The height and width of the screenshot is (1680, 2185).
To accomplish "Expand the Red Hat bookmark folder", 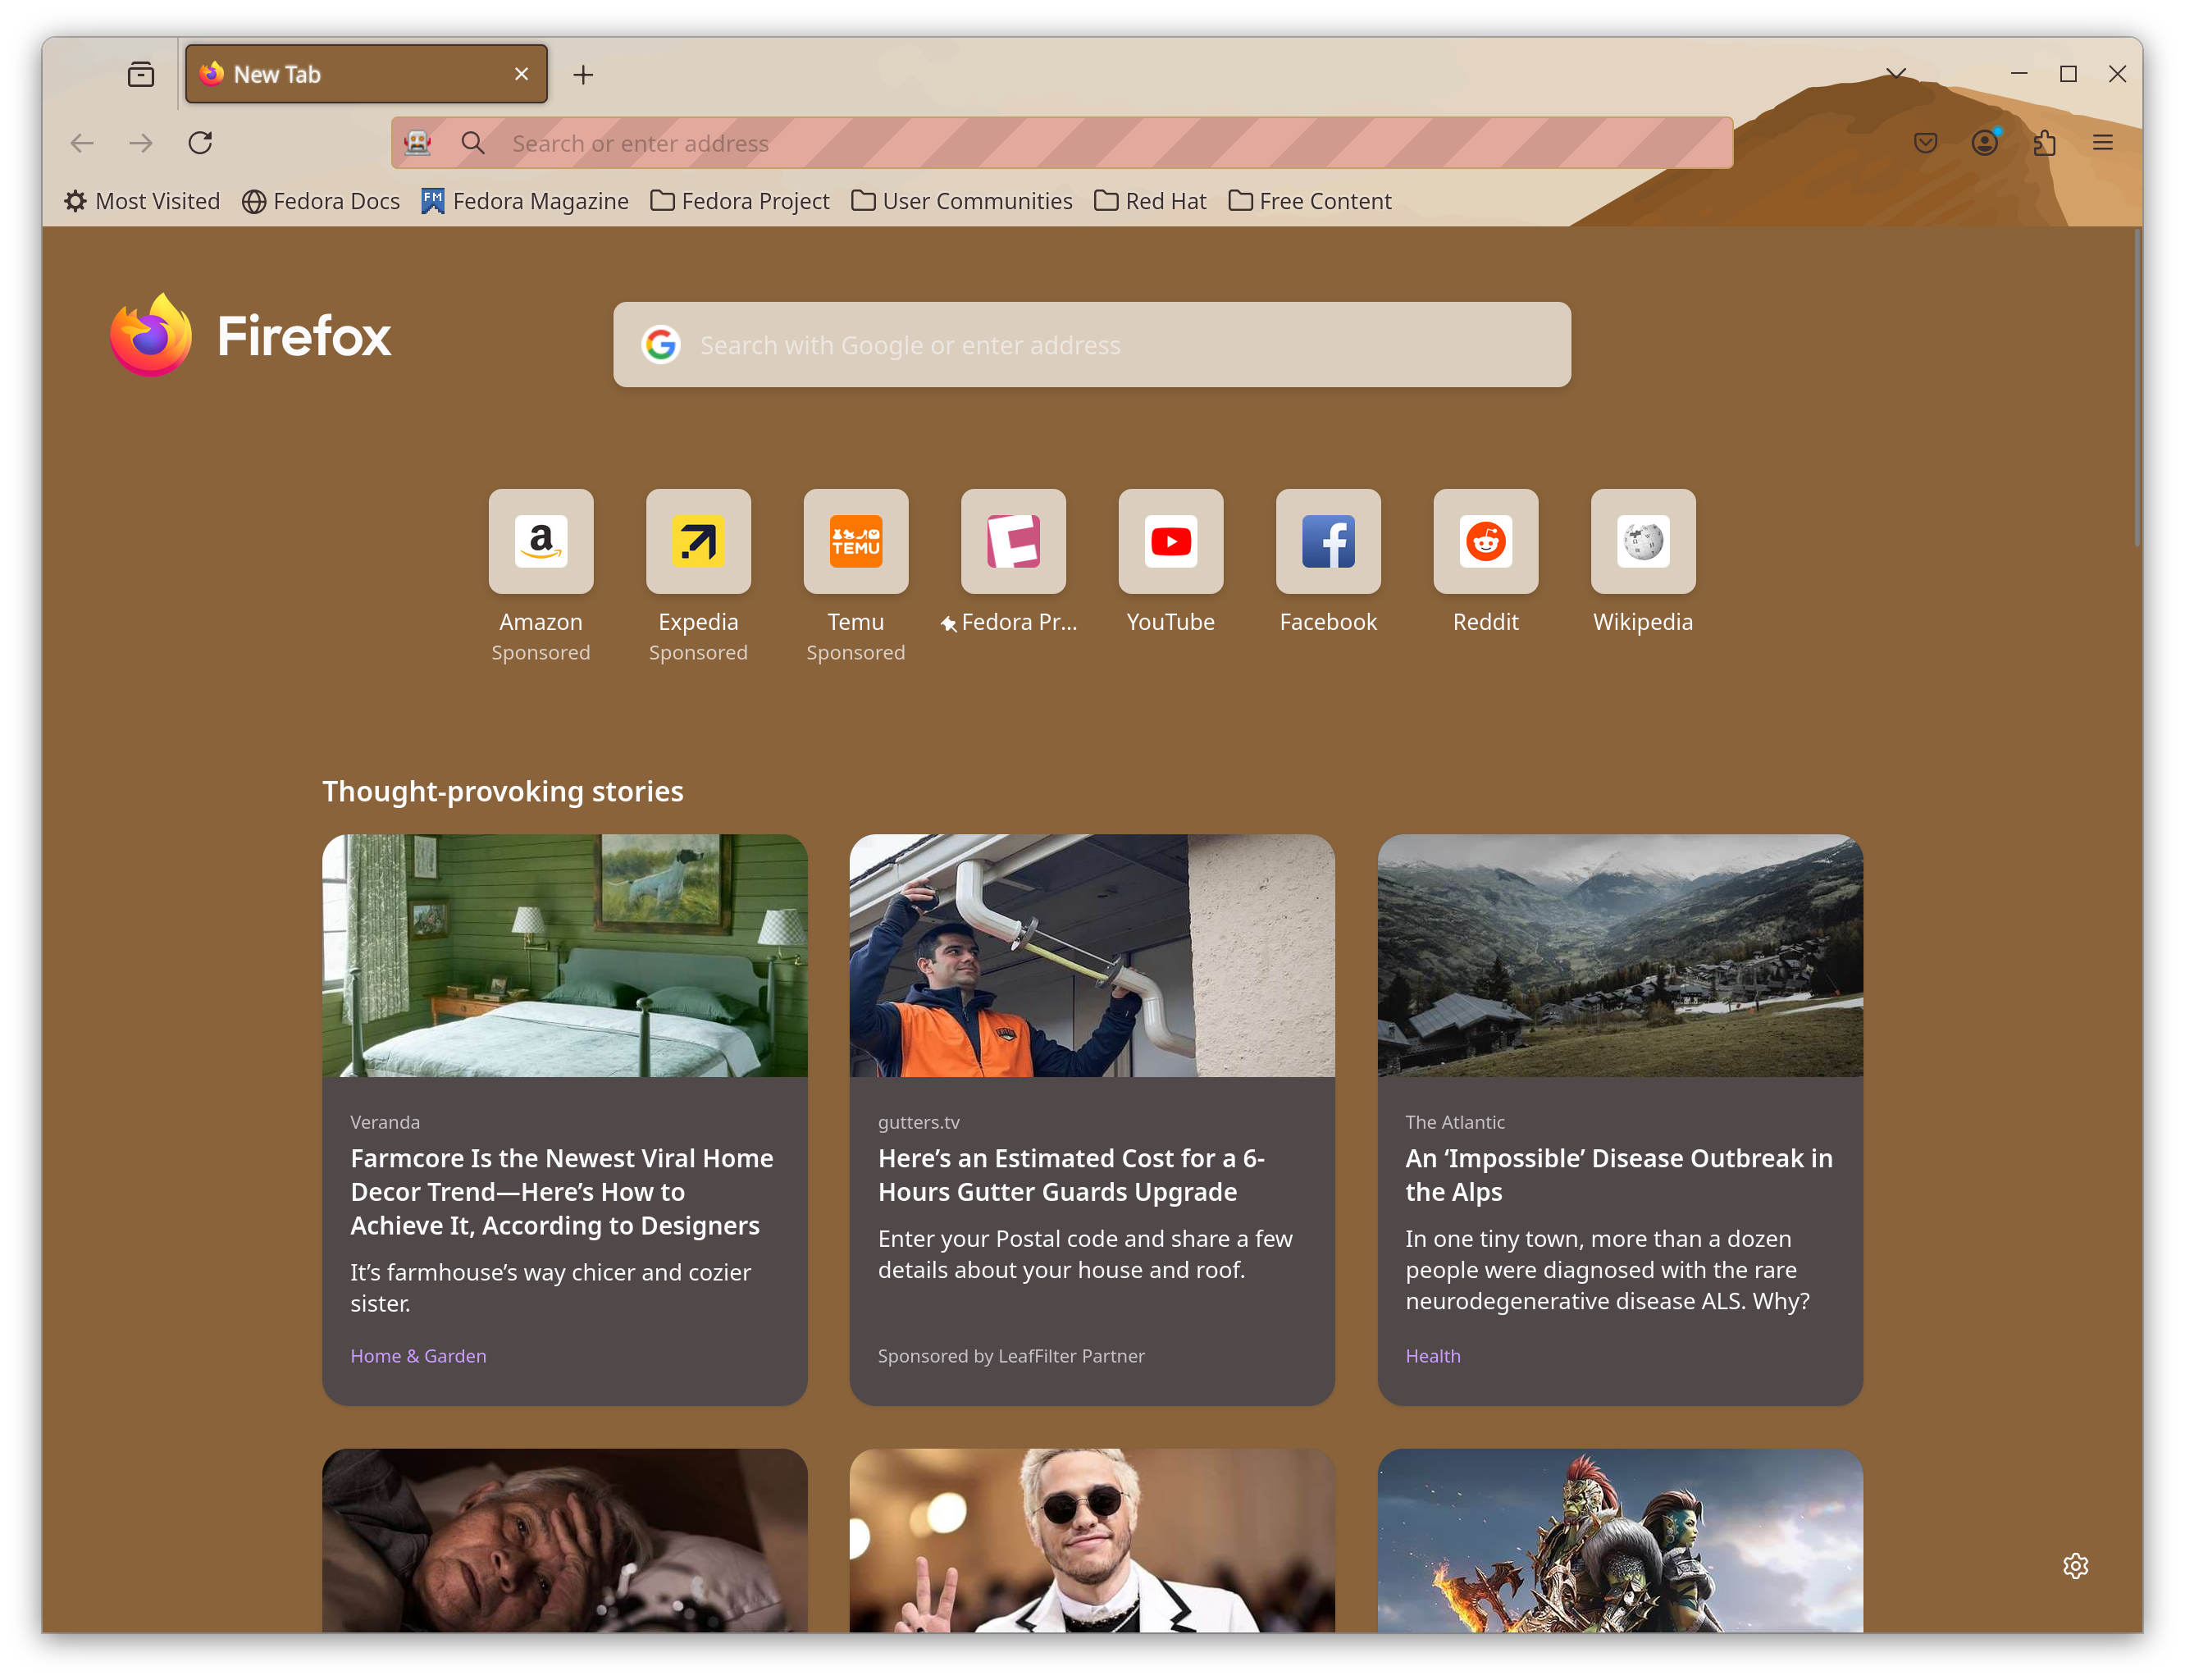I will pyautogui.click(x=1150, y=201).
